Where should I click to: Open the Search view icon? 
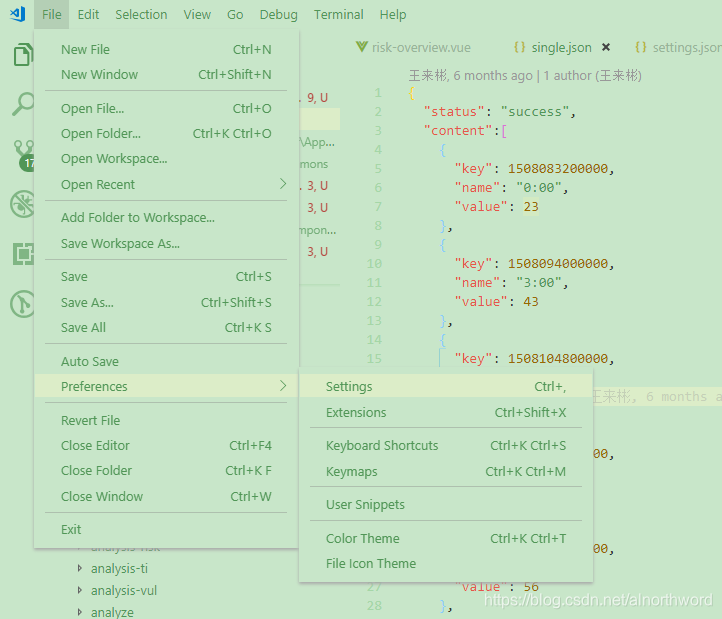22,104
